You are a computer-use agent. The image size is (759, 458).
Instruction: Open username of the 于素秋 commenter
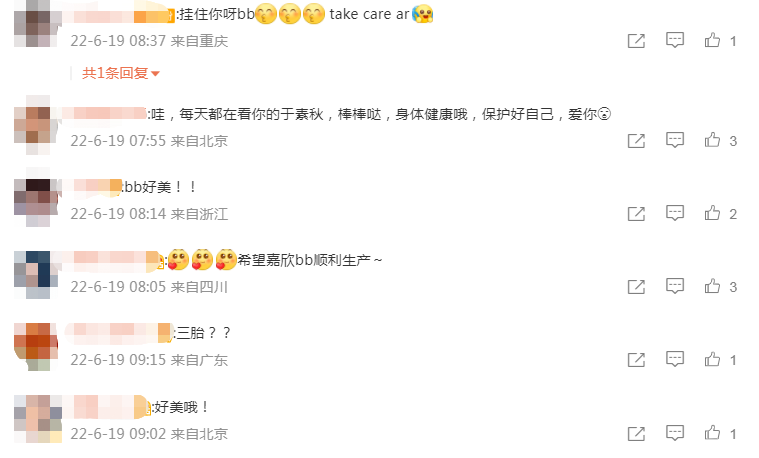tap(104, 113)
